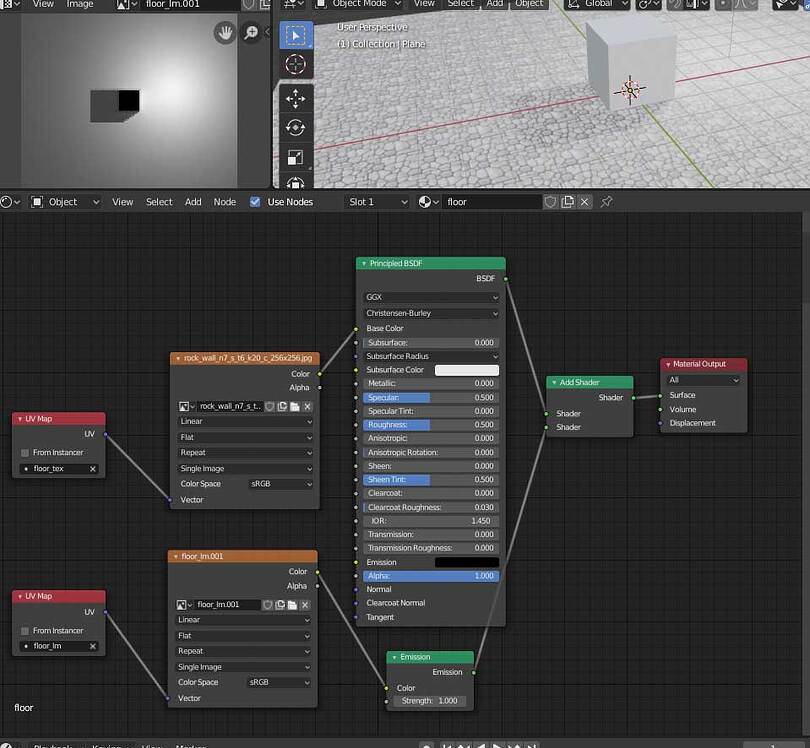
Task: Click the floor_lm.001 image name in image editor
Action: [191, 4]
